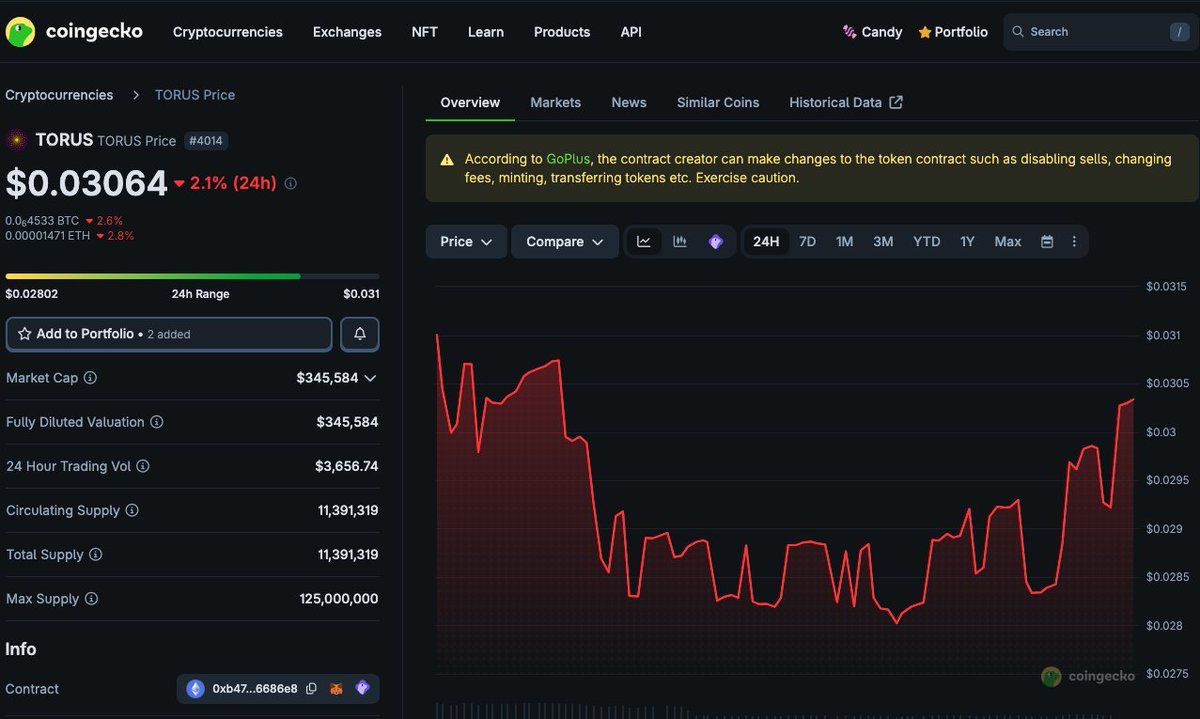
Task: Switch to the Markets tab
Action: tap(555, 102)
